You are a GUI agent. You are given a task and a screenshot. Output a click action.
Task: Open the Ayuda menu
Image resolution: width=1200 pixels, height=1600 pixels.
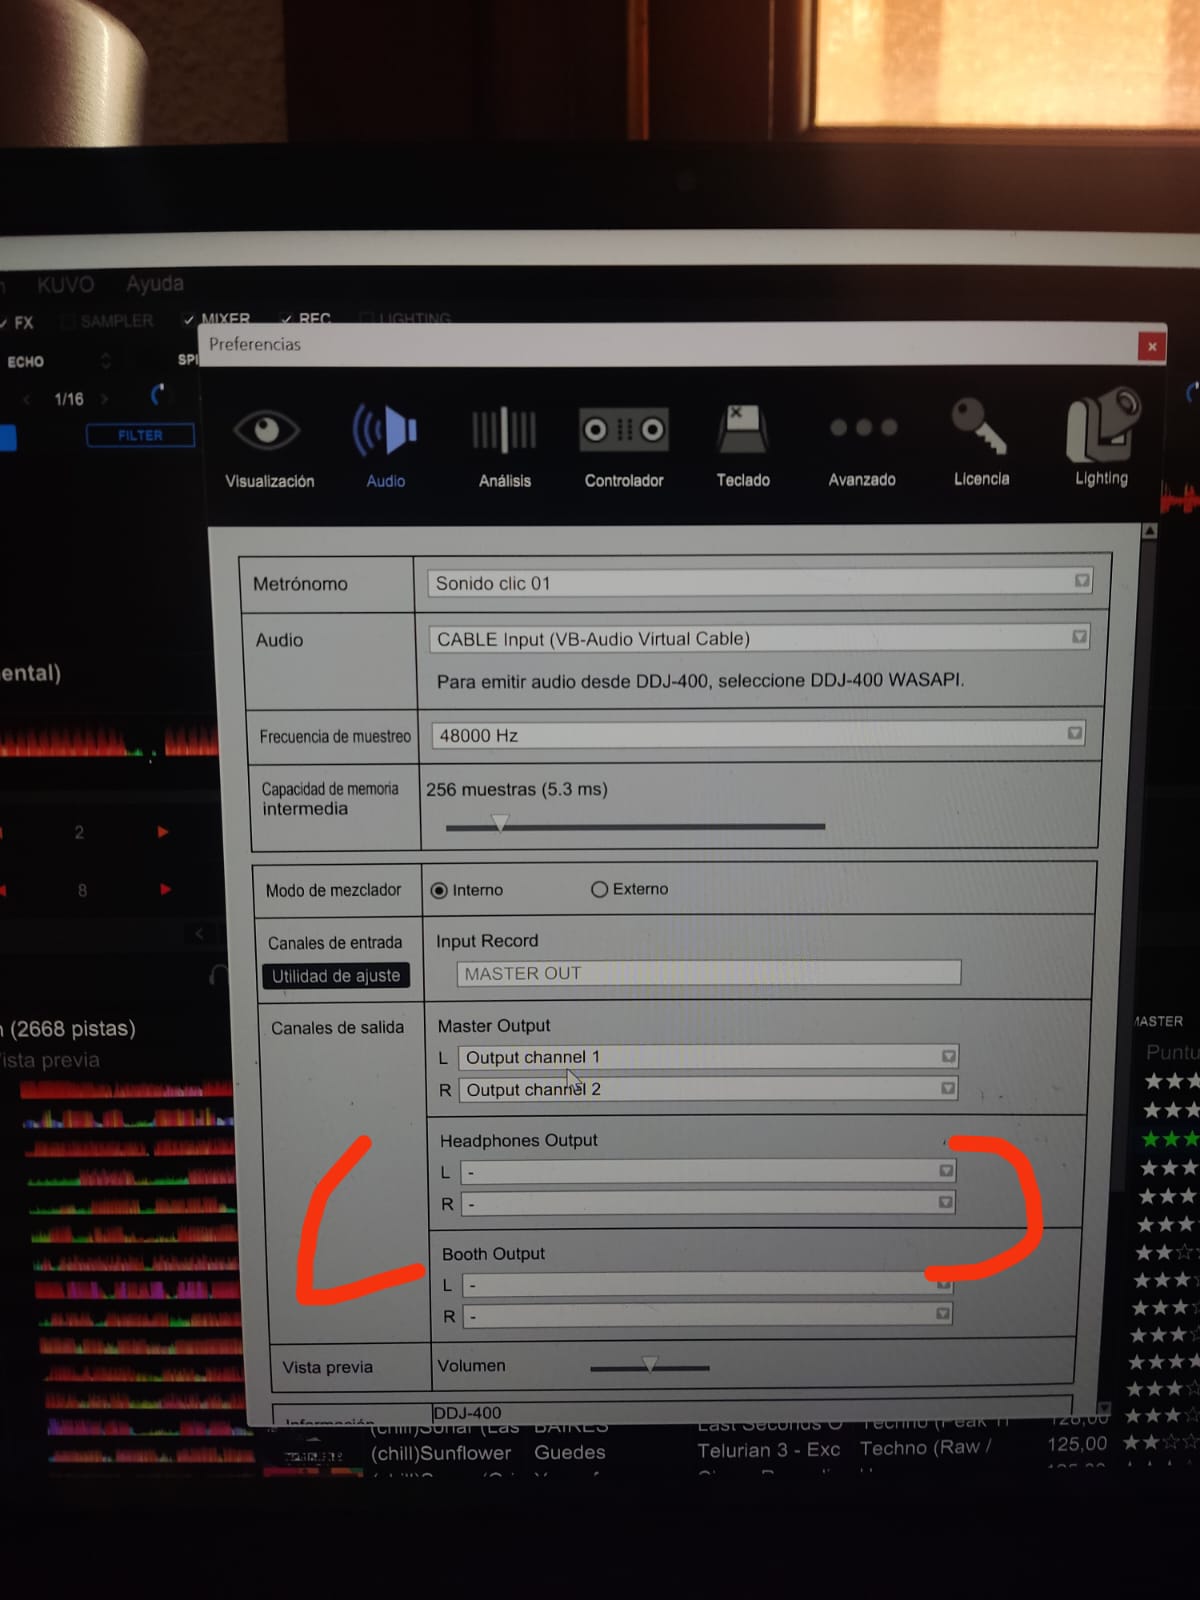(x=155, y=283)
